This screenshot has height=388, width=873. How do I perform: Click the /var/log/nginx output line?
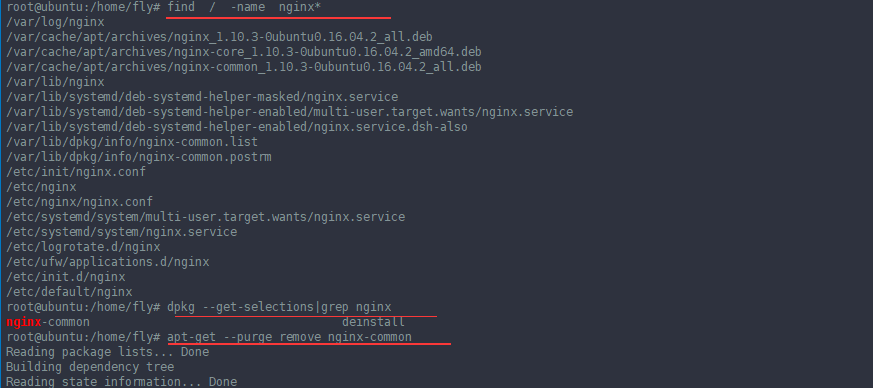tap(55, 22)
